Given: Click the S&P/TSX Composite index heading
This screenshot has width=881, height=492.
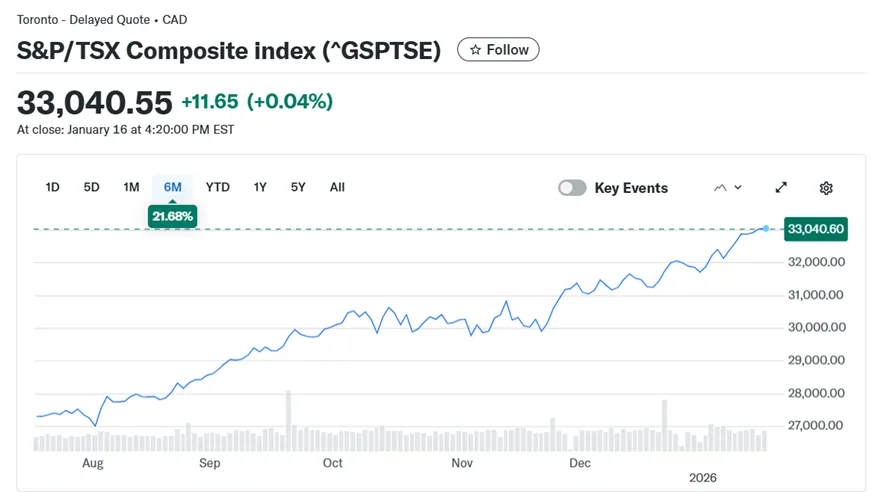Looking at the screenshot, I should 229,50.
